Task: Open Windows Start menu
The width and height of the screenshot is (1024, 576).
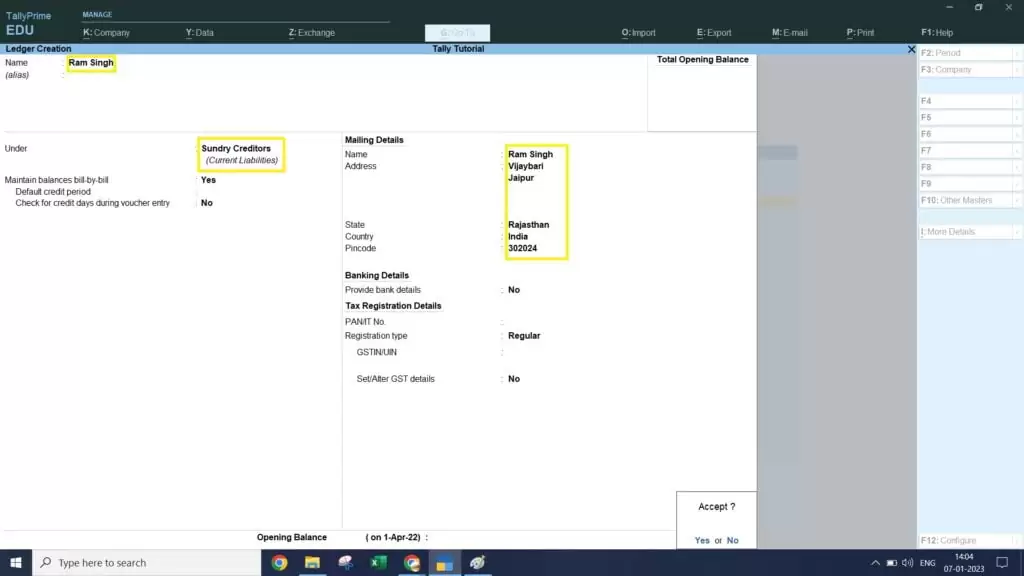Action: tap(16, 563)
